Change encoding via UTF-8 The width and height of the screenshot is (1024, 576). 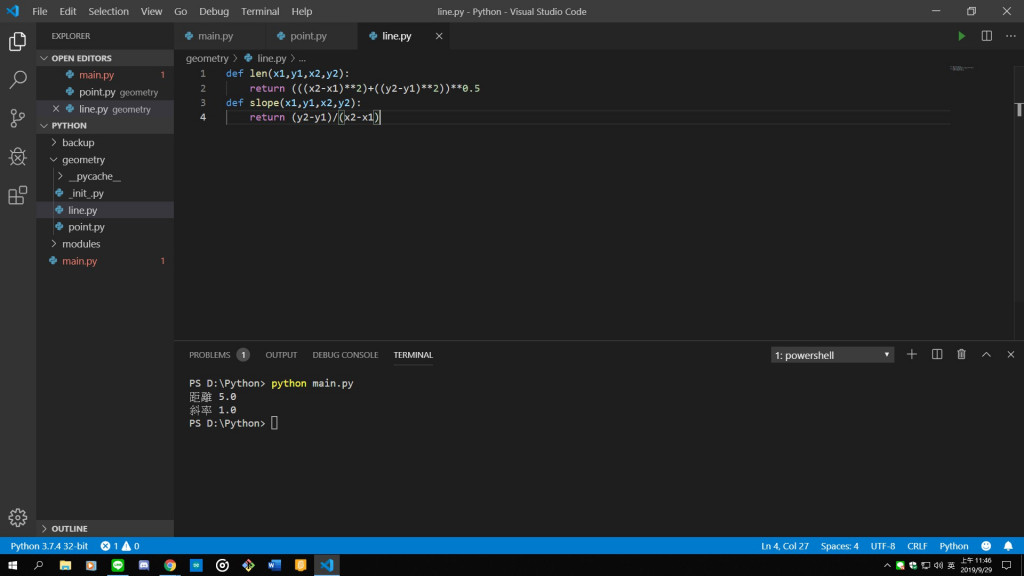click(883, 546)
